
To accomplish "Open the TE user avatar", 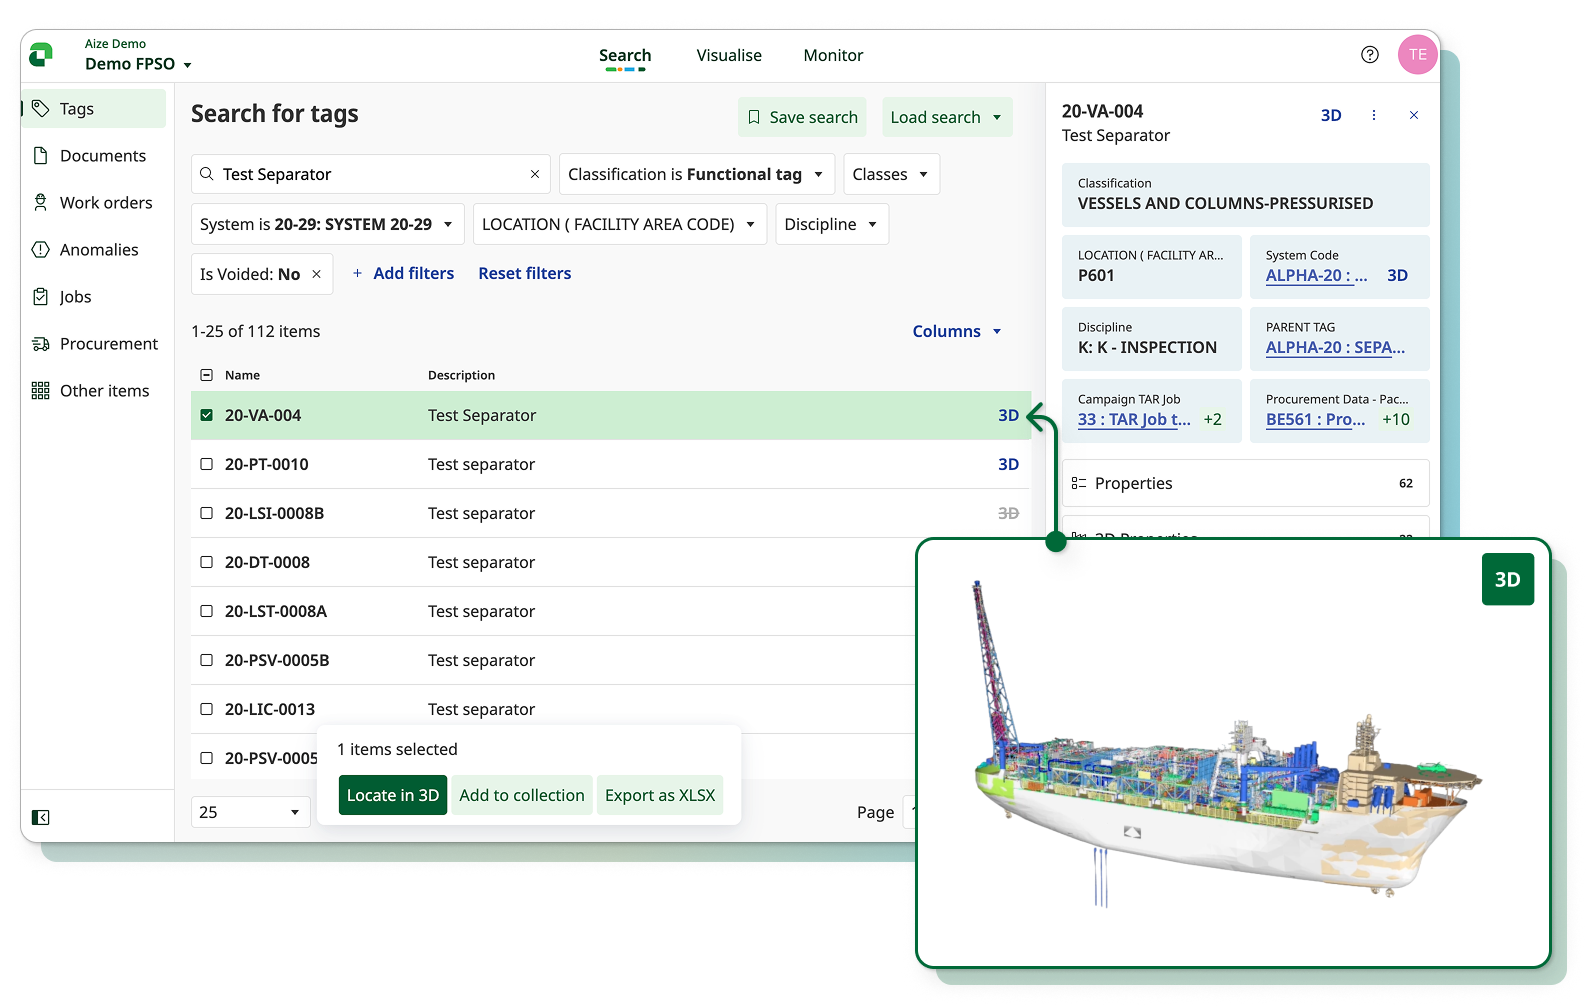I will tap(1418, 55).
